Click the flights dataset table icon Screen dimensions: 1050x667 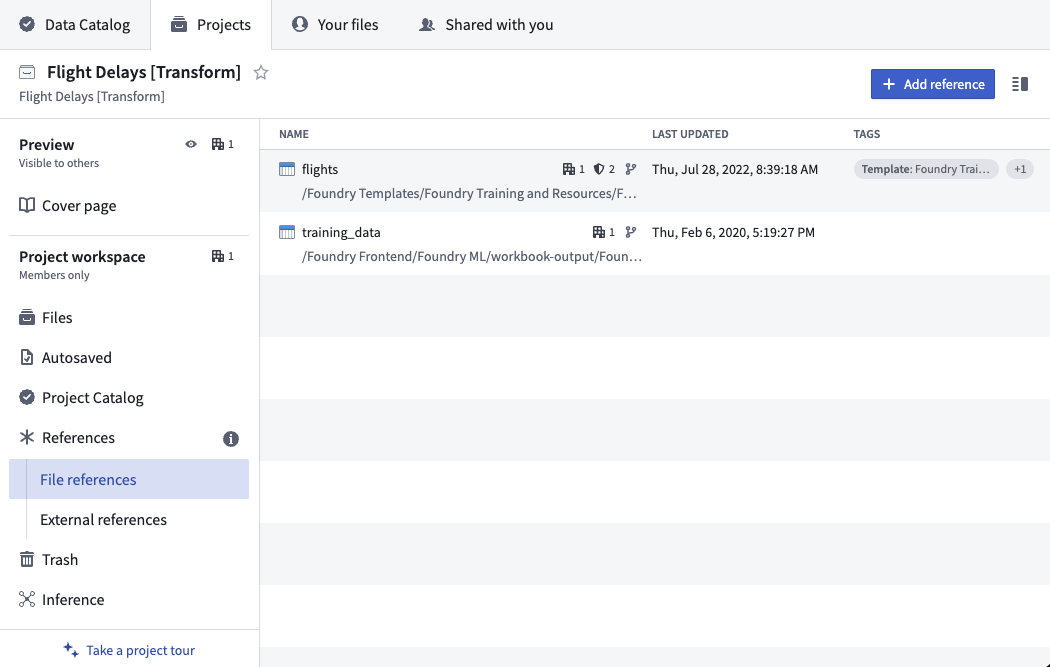tap(287, 169)
